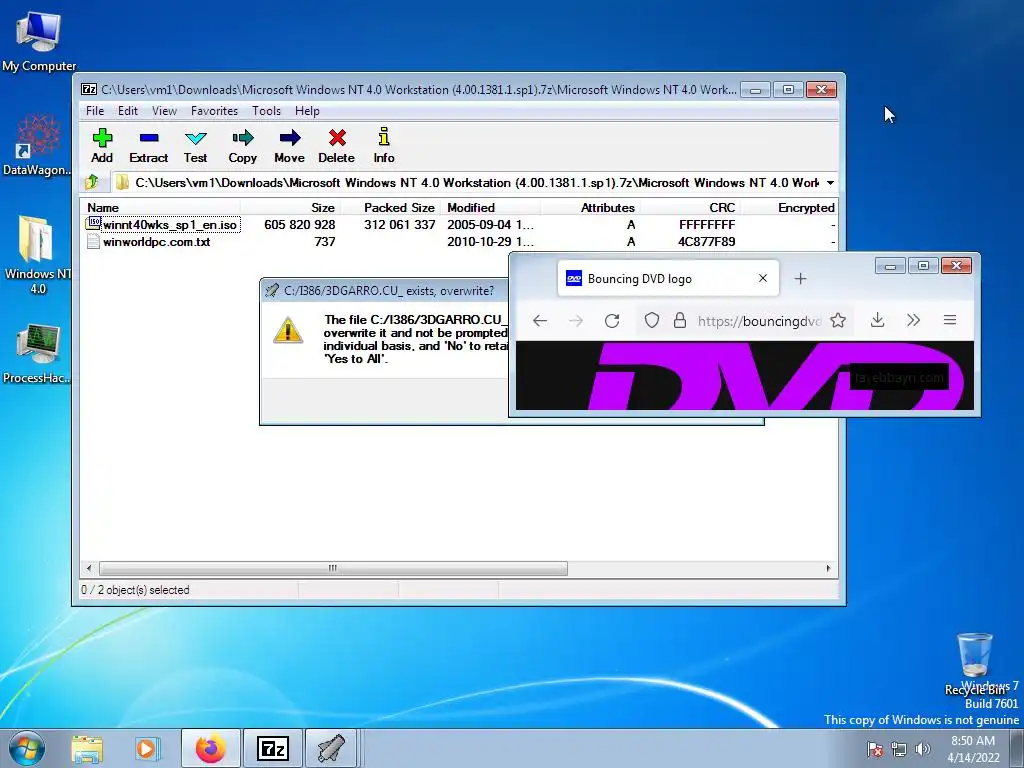The width and height of the screenshot is (1024, 768).
Task: Click the right scroll arrow in 7-Zip
Action: point(828,568)
